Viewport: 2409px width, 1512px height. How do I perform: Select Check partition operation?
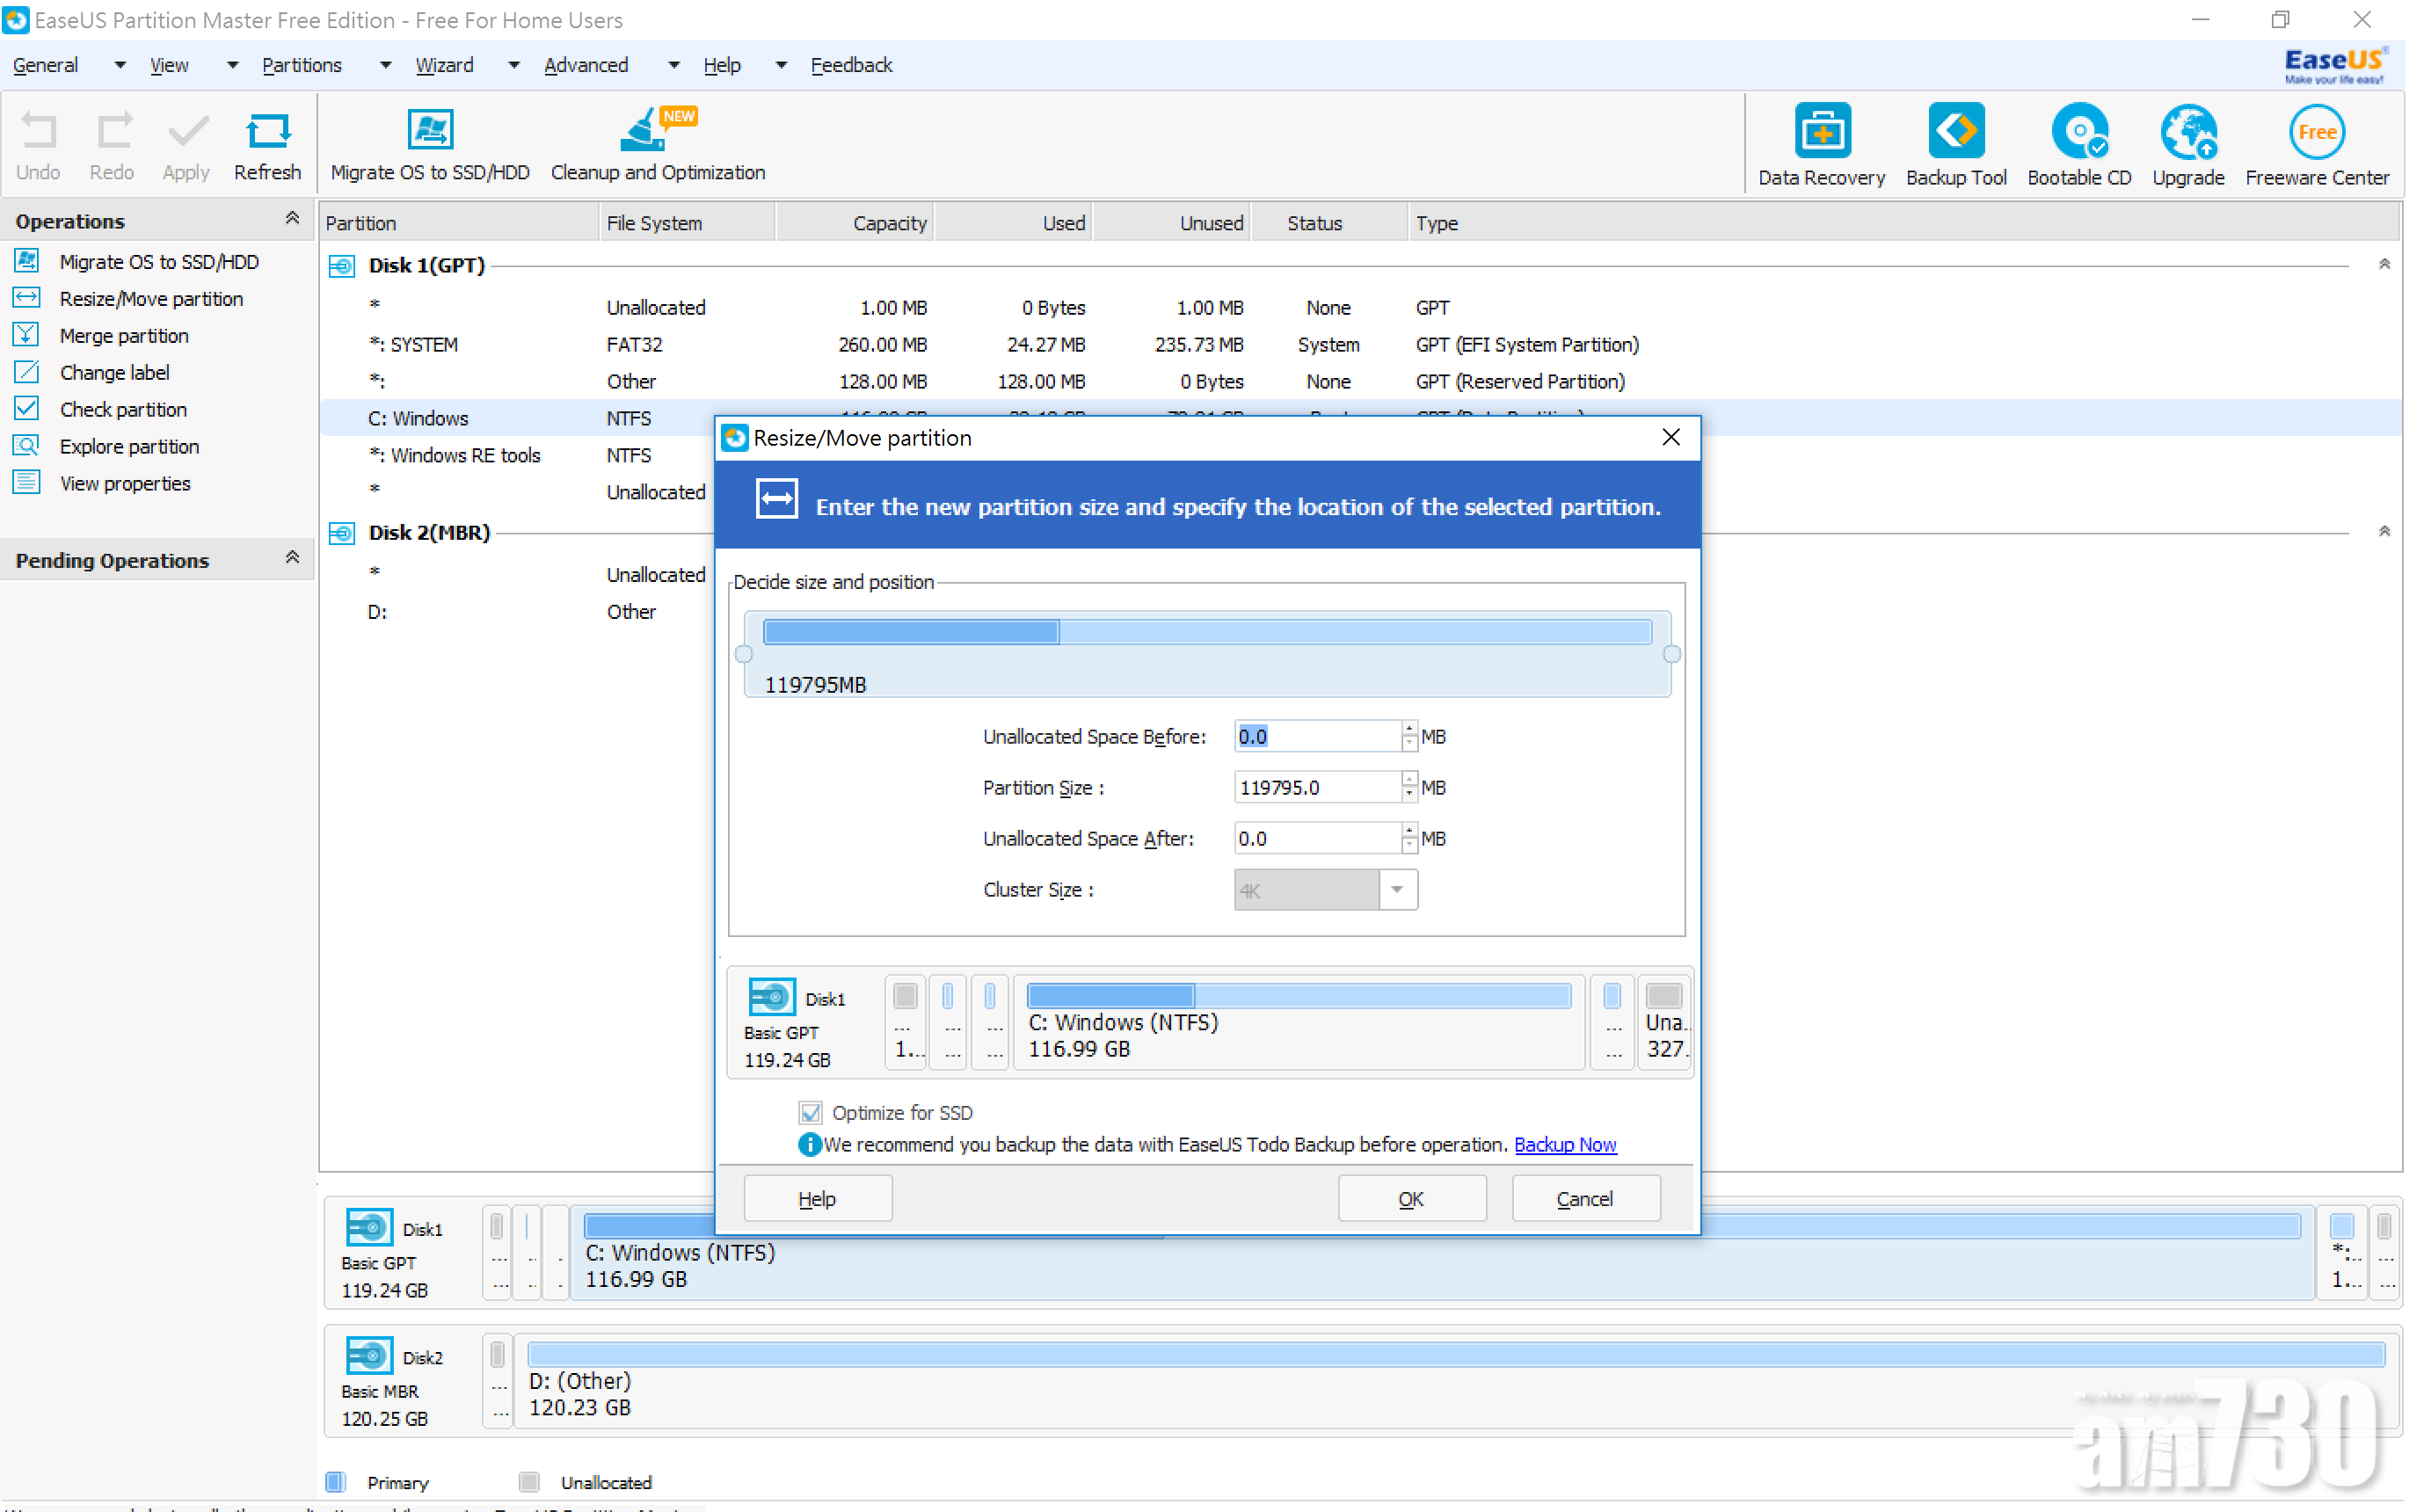coord(123,410)
